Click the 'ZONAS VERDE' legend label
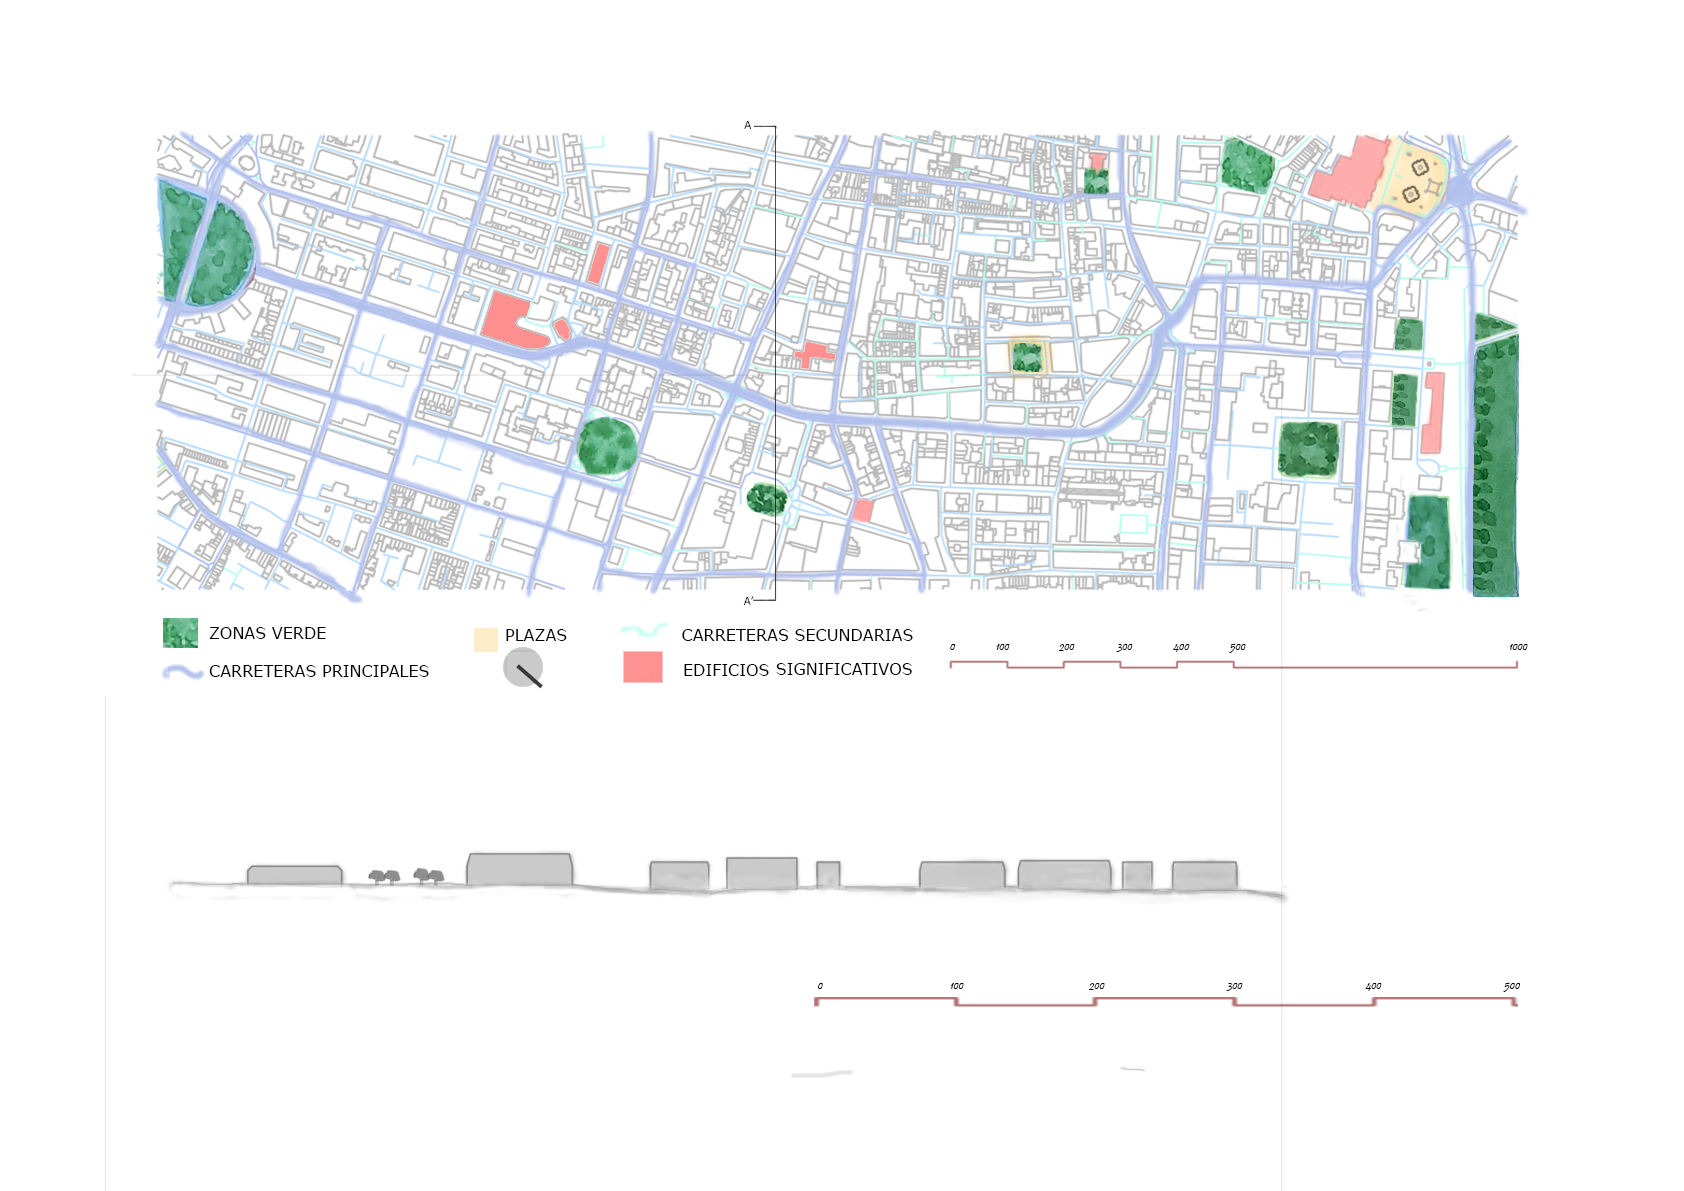This screenshot has height=1191, width=1684. [x=267, y=633]
